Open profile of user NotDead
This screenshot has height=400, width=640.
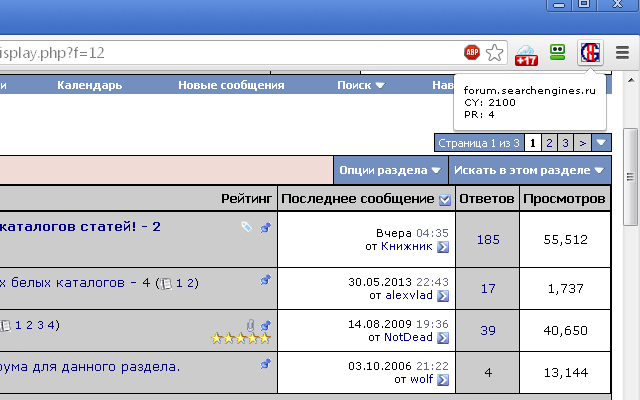[408, 337]
